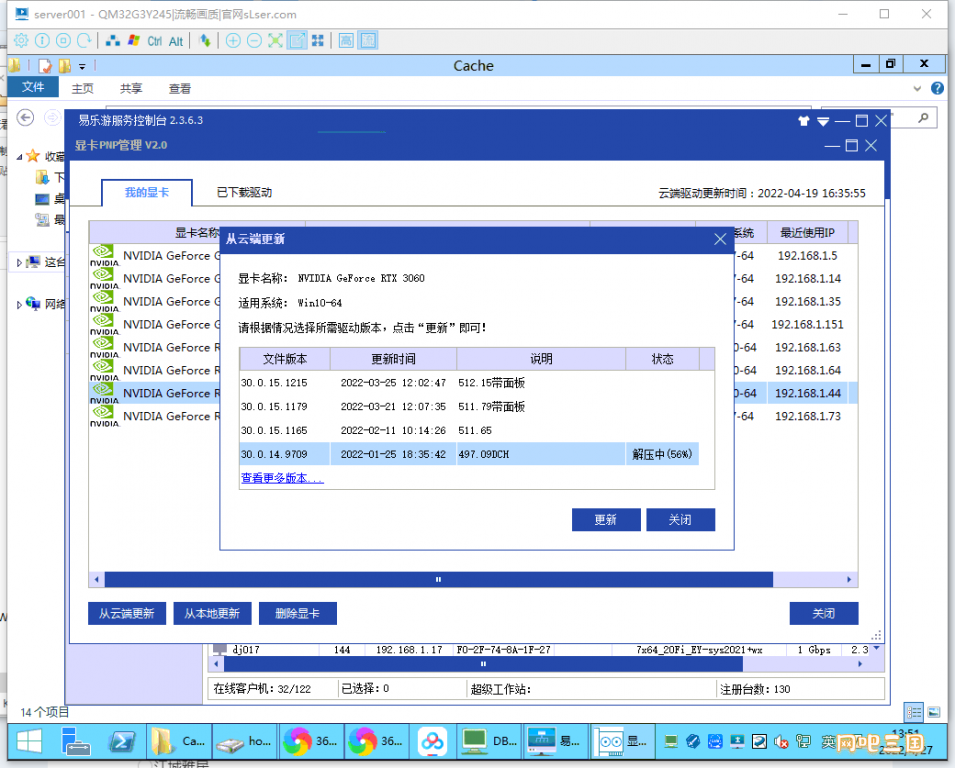Open 主页 ribbon tab in Cache window
The image size is (955, 768).
[x=82, y=89]
